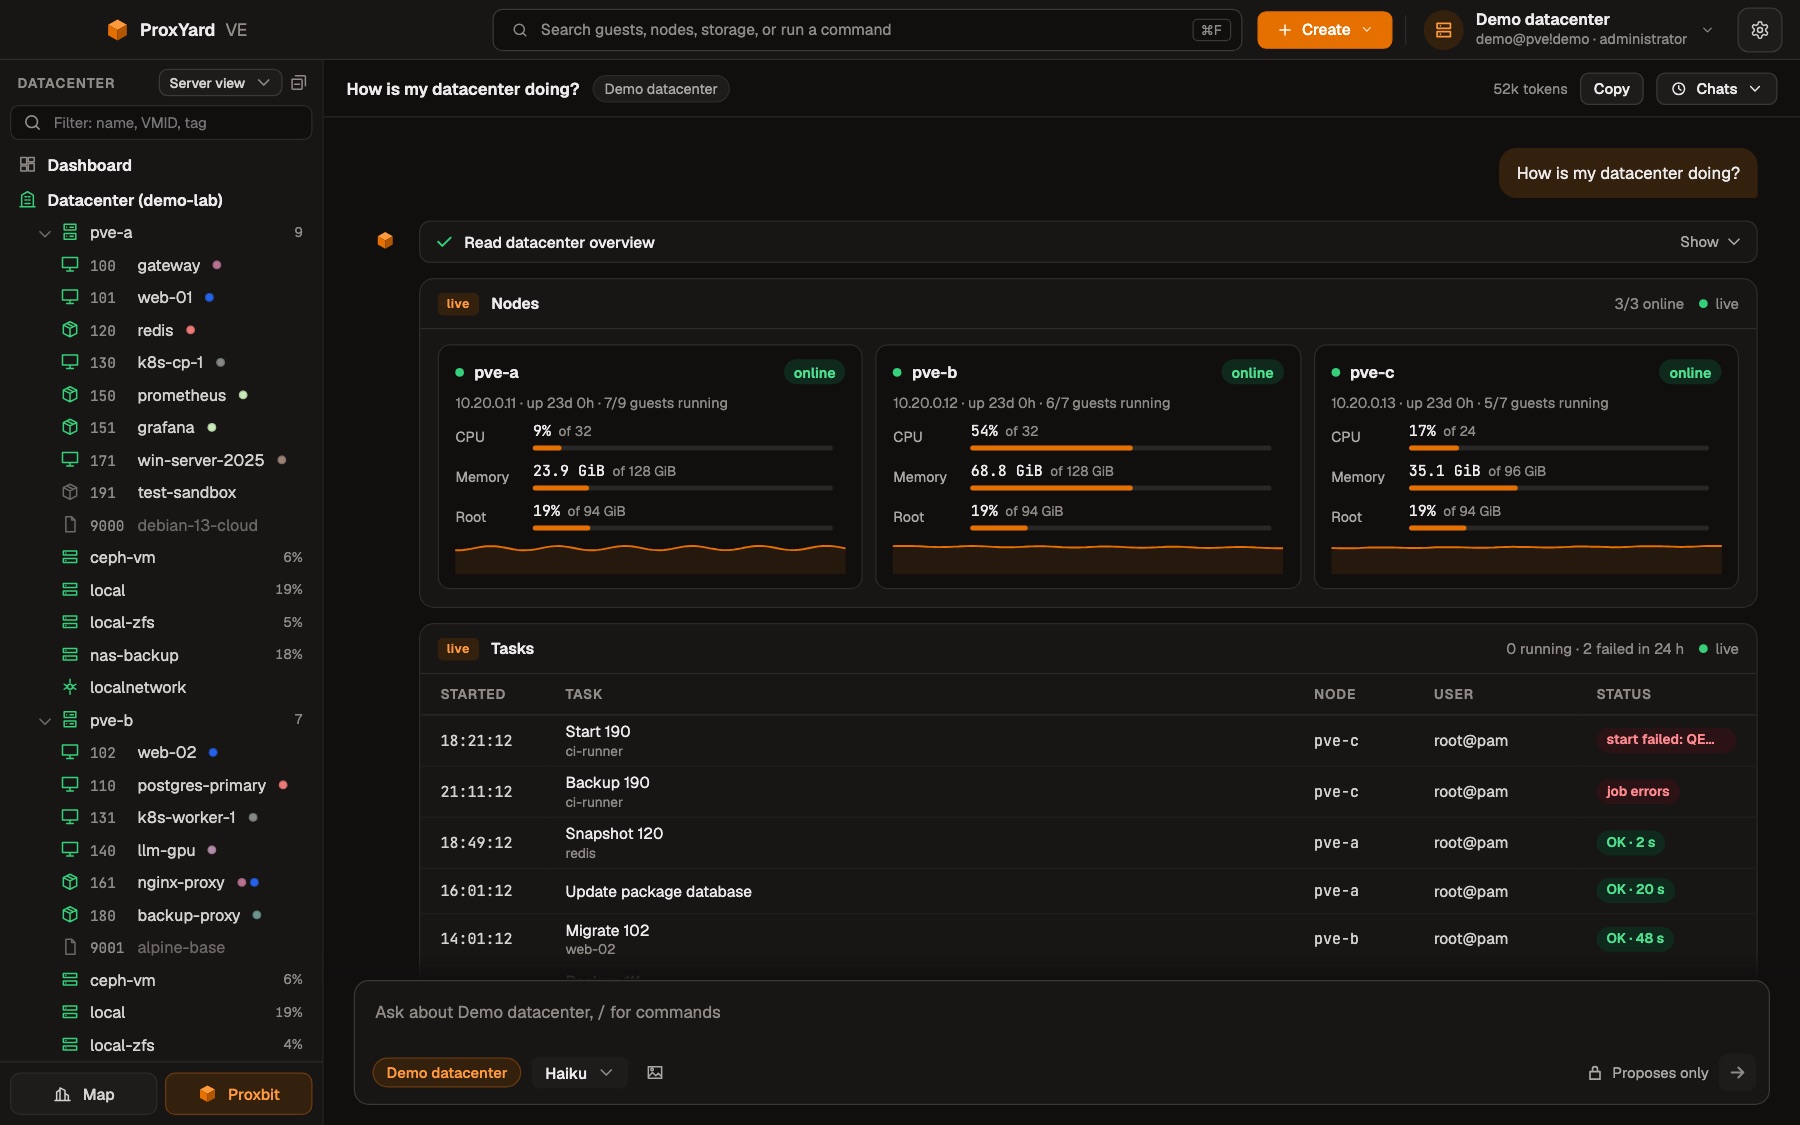Click the container icon for redis
The width and height of the screenshot is (1800, 1125).
(x=70, y=330)
